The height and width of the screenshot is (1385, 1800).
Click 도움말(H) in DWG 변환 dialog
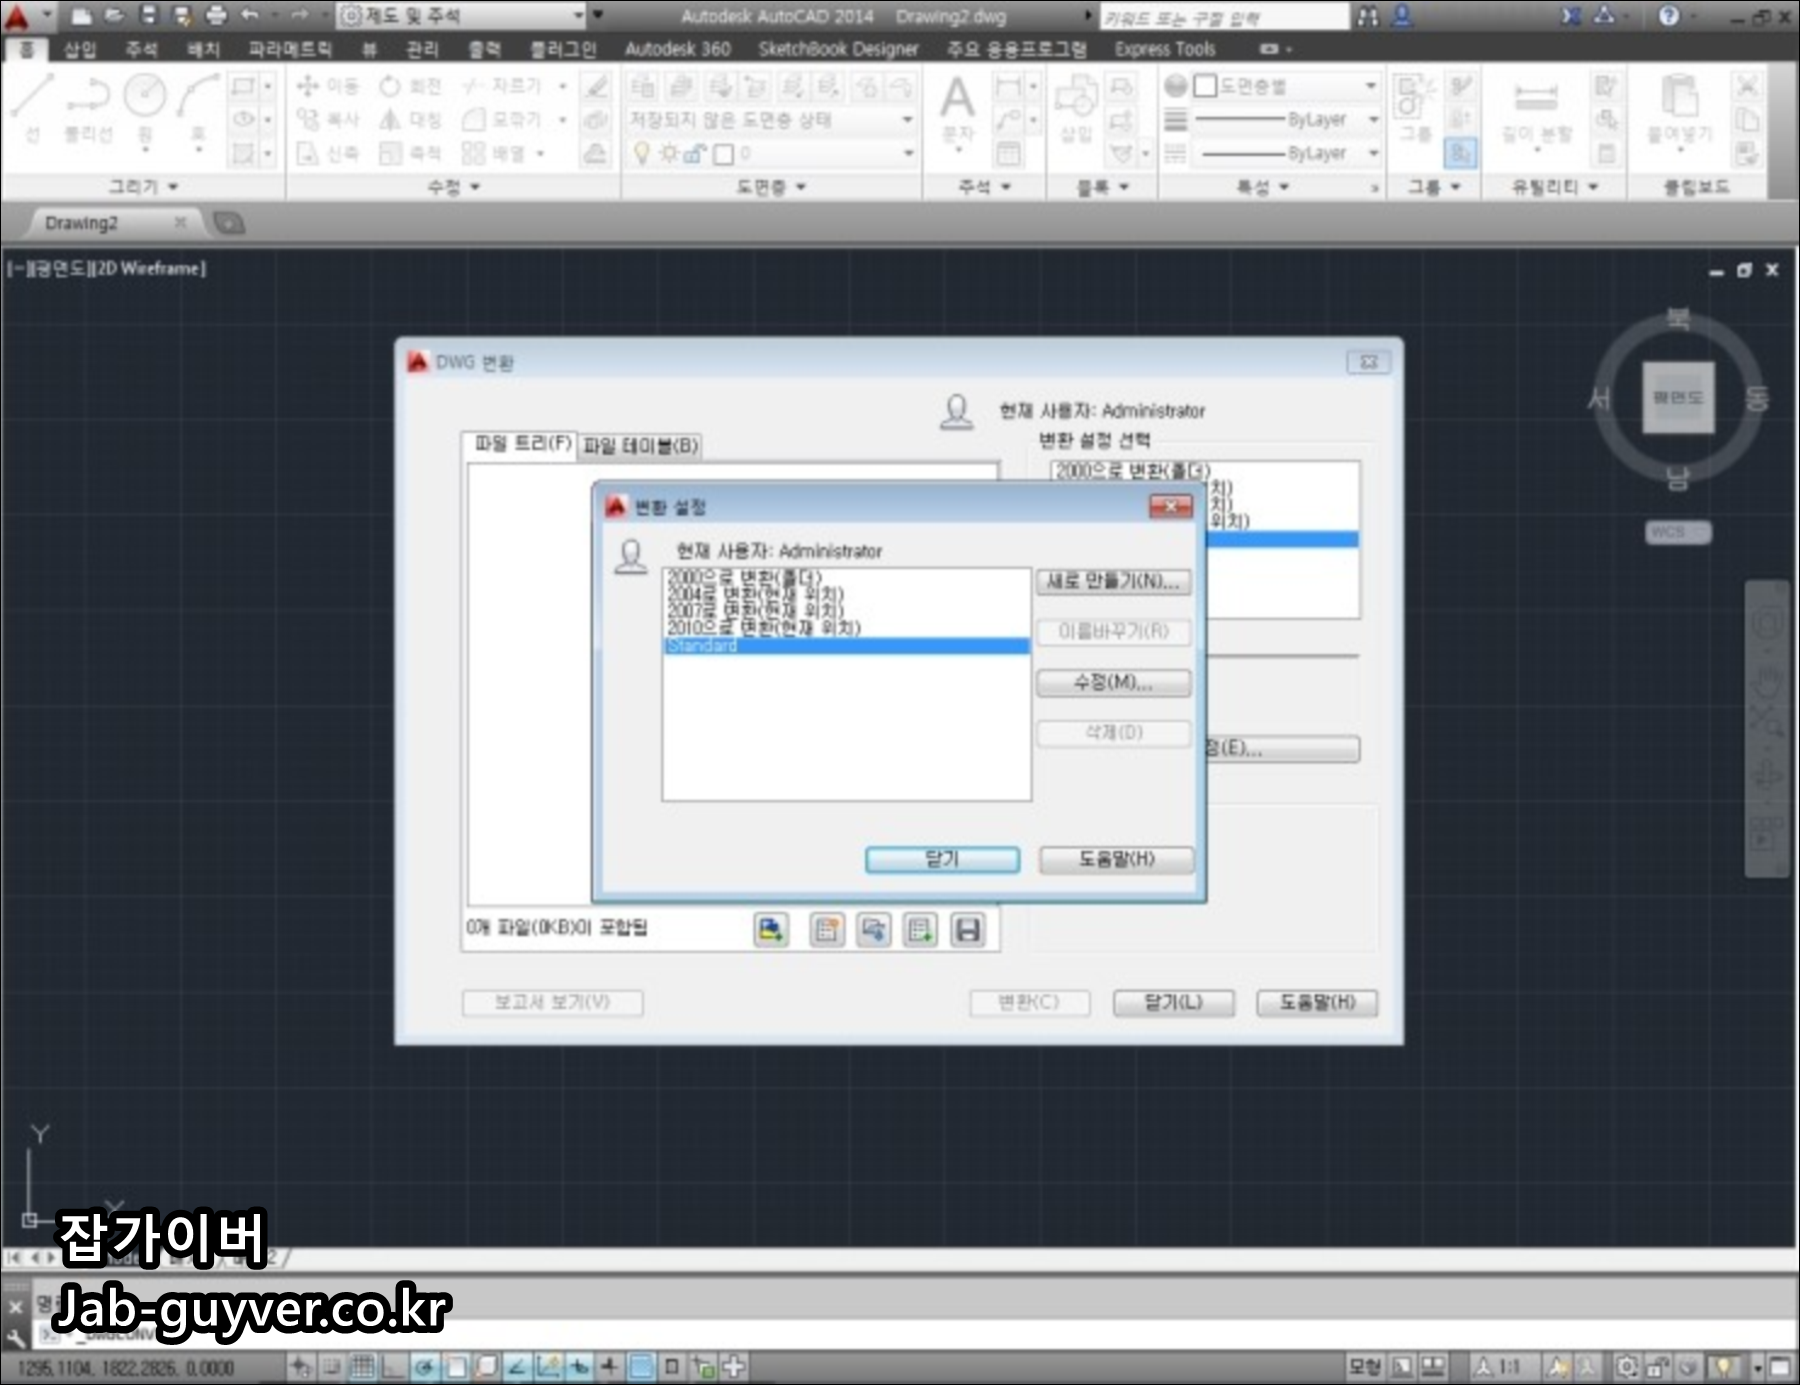pyautogui.click(x=1317, y=1002)
